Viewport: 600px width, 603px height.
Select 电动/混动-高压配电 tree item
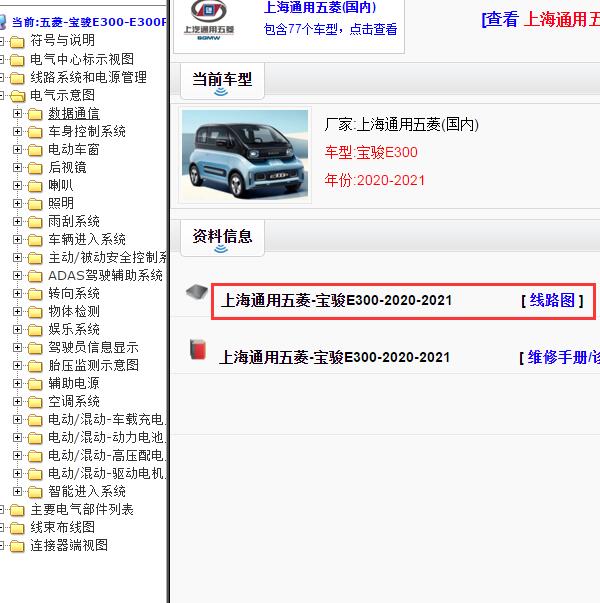107,456
